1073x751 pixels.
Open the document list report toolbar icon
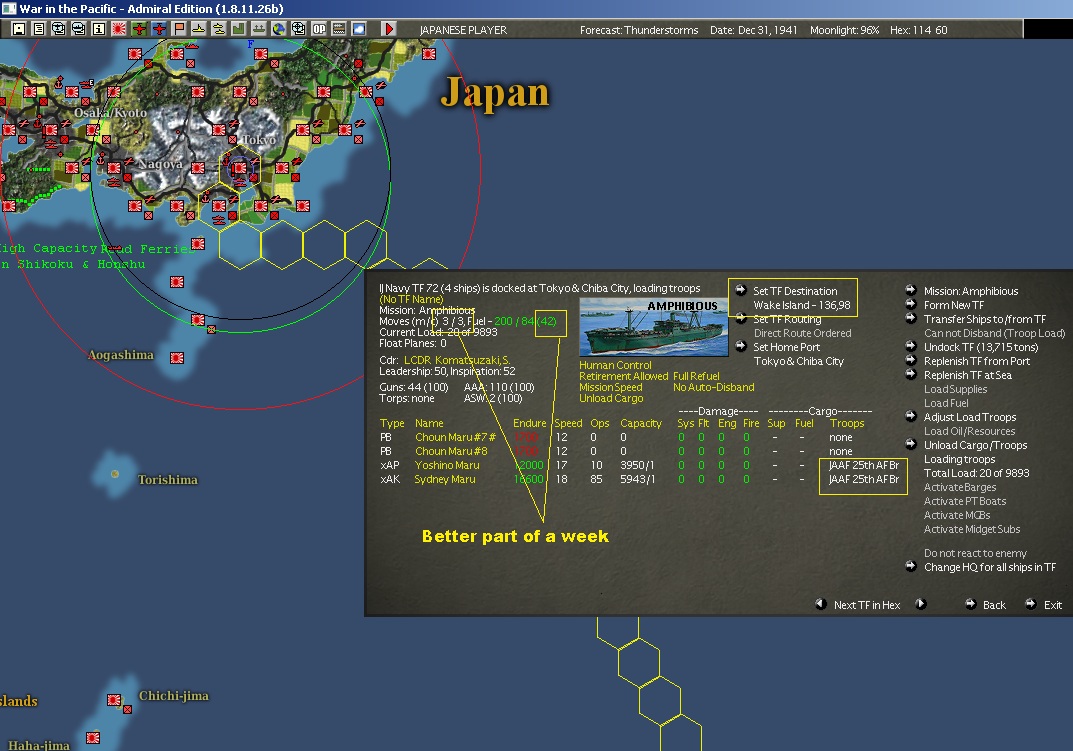click(39, 29)
